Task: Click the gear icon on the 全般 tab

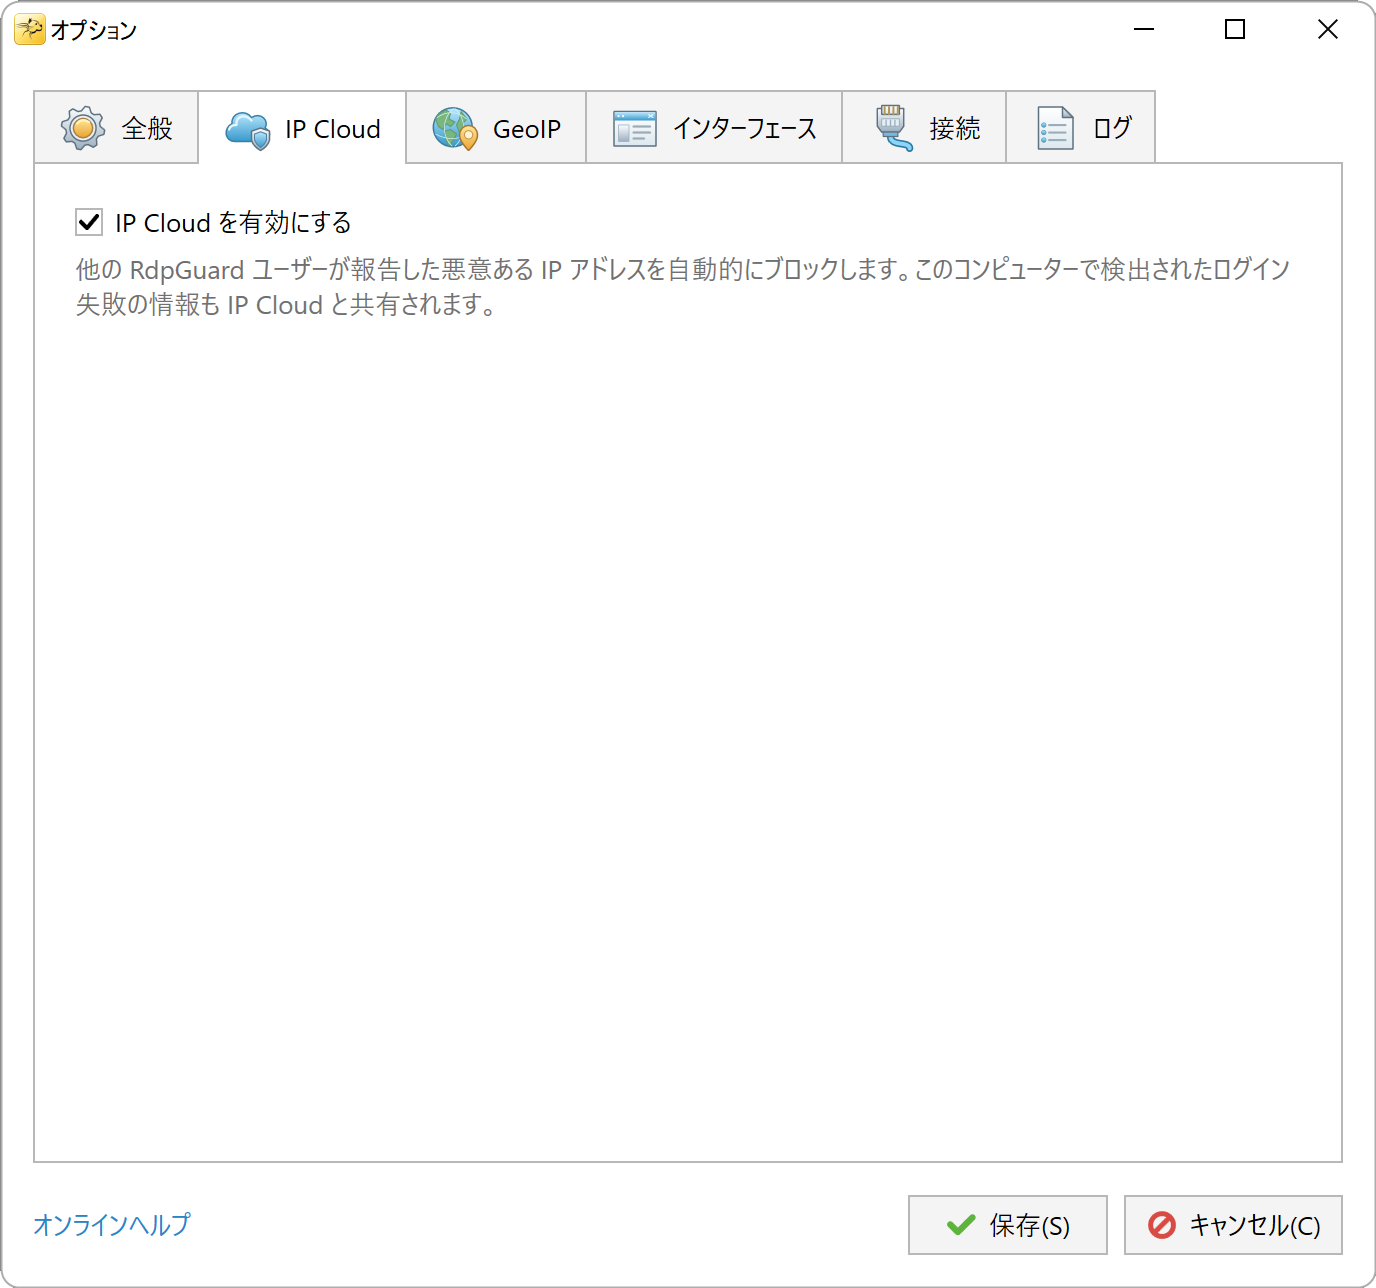Action: pos(83,128)
